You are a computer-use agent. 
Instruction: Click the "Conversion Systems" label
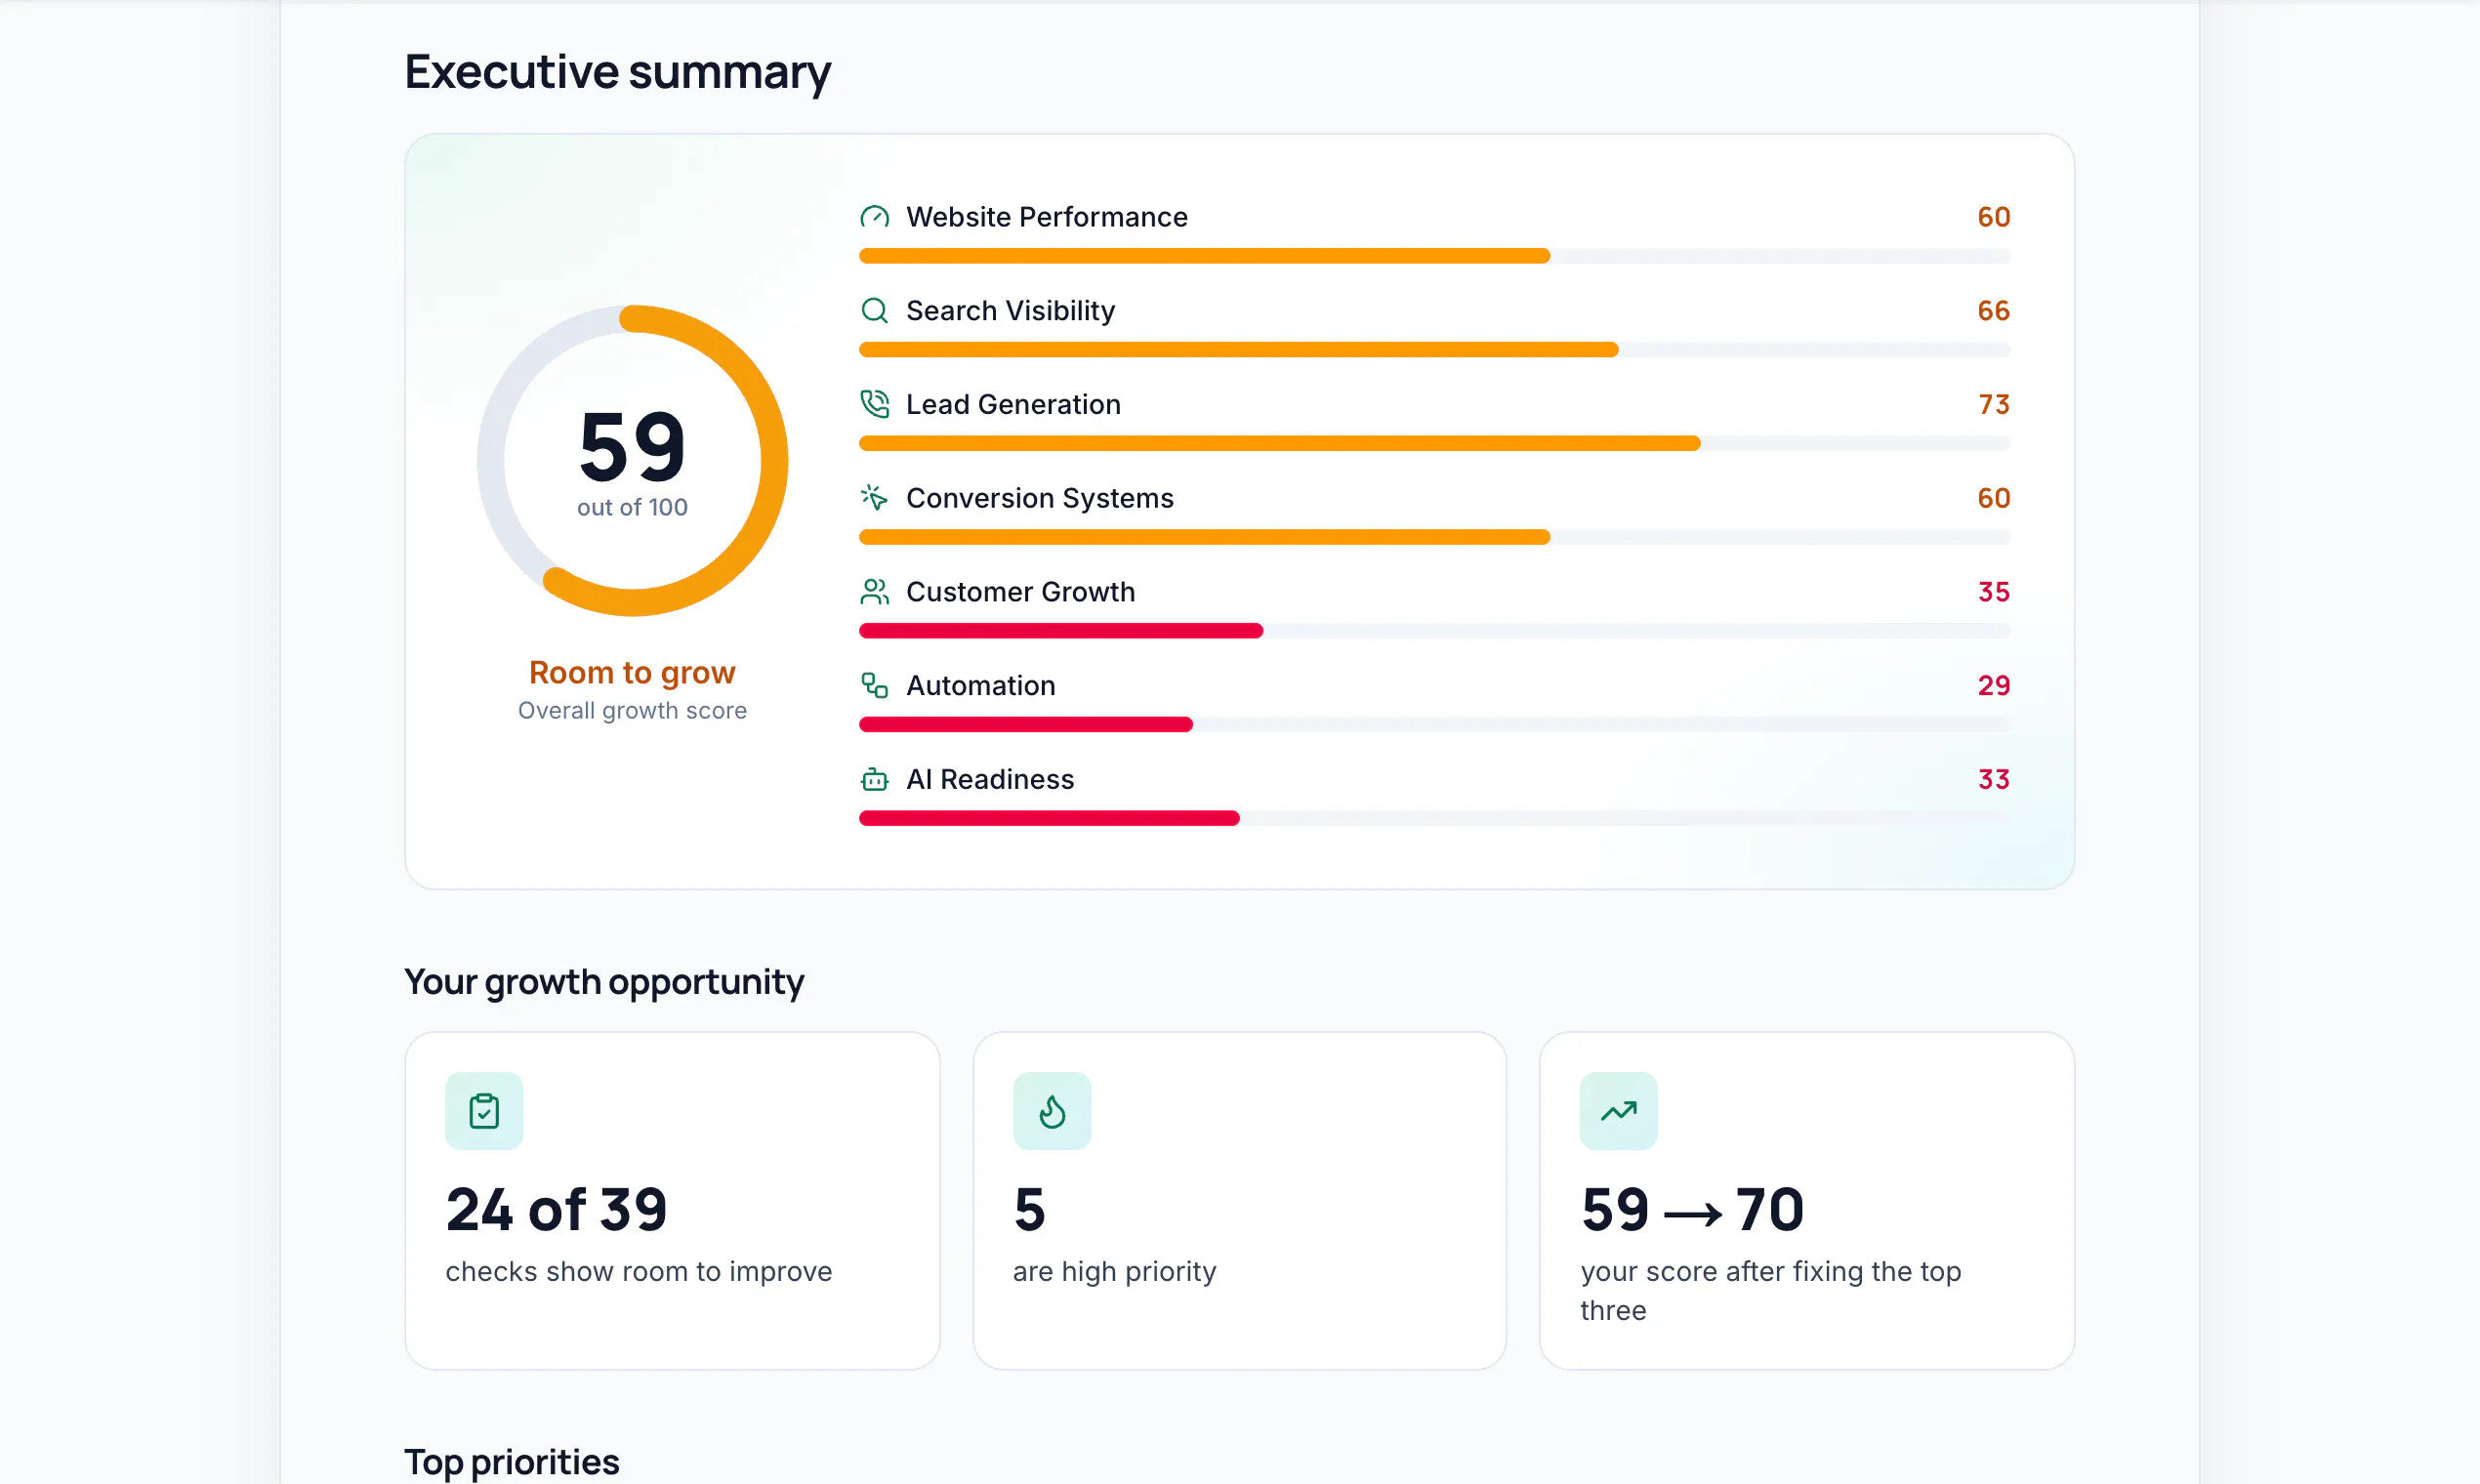1040,498
